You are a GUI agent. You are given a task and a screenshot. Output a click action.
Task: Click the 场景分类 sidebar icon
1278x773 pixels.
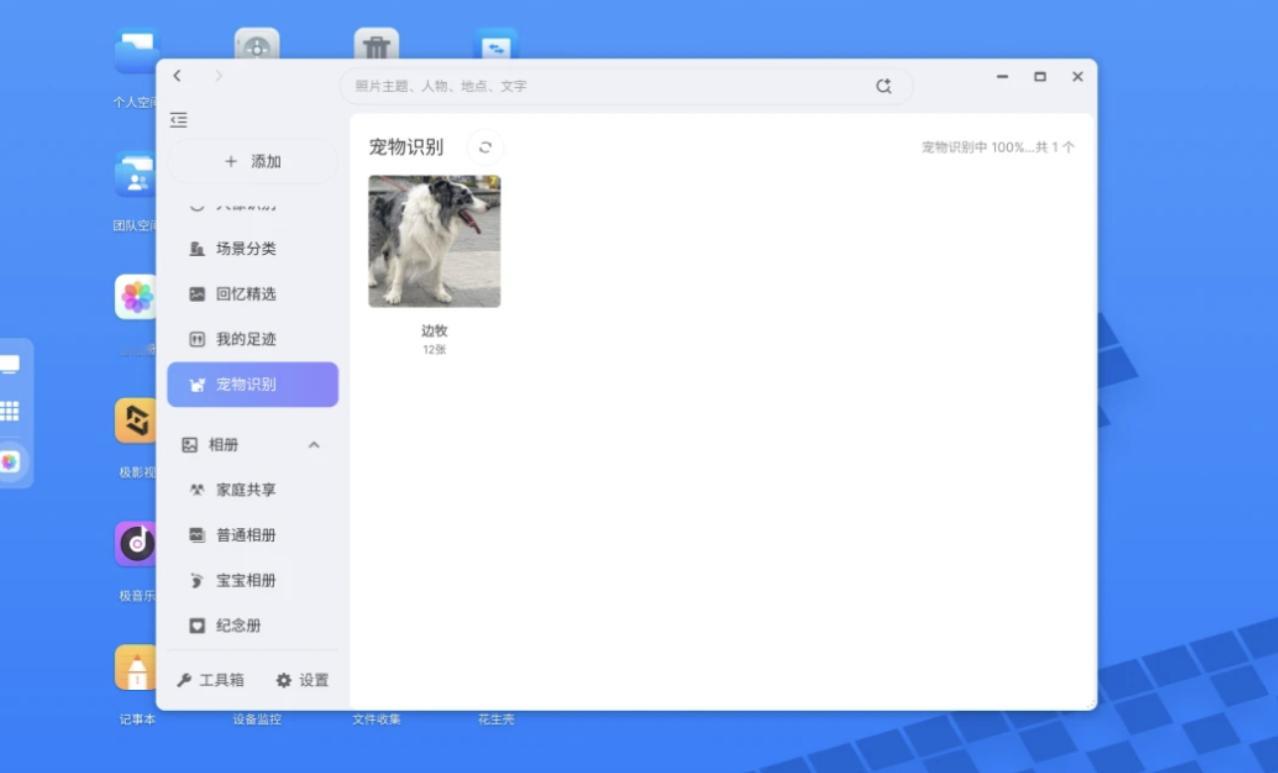[x=197, y=249]
